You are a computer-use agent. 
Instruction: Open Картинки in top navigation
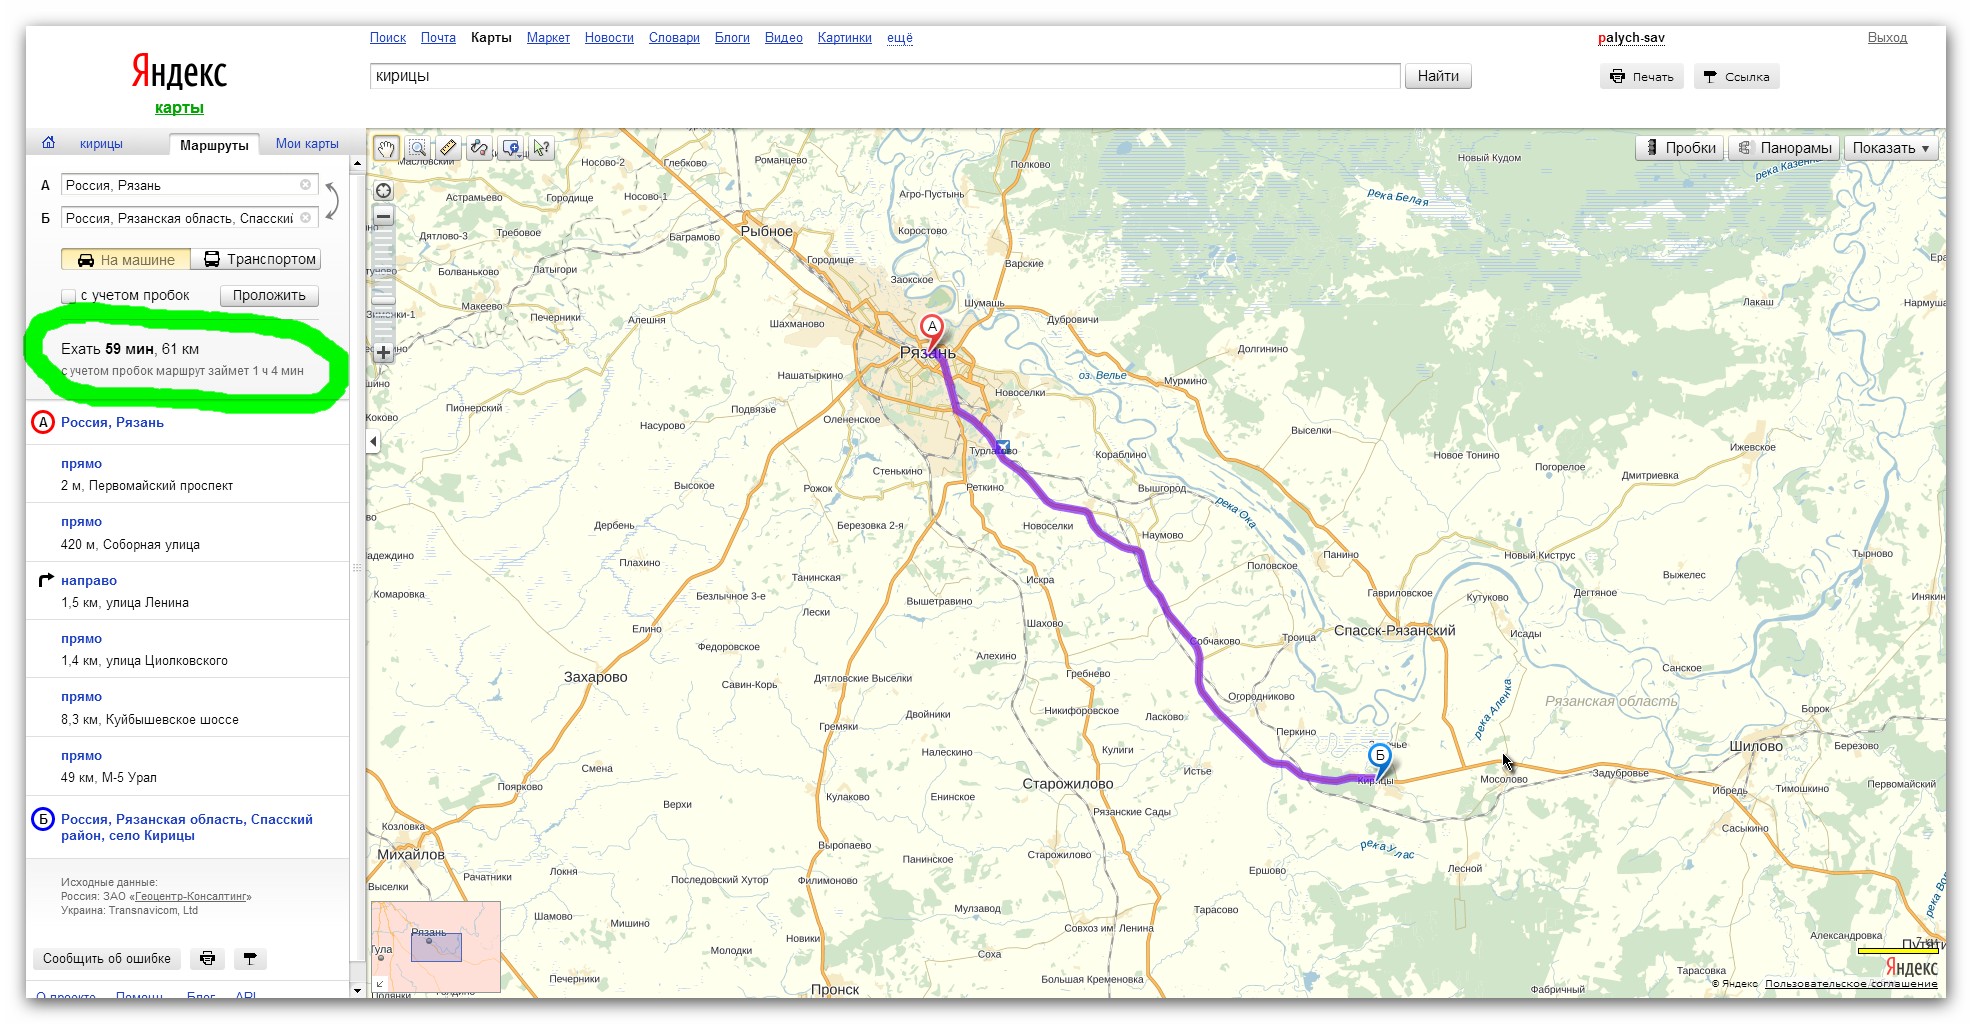845,38
